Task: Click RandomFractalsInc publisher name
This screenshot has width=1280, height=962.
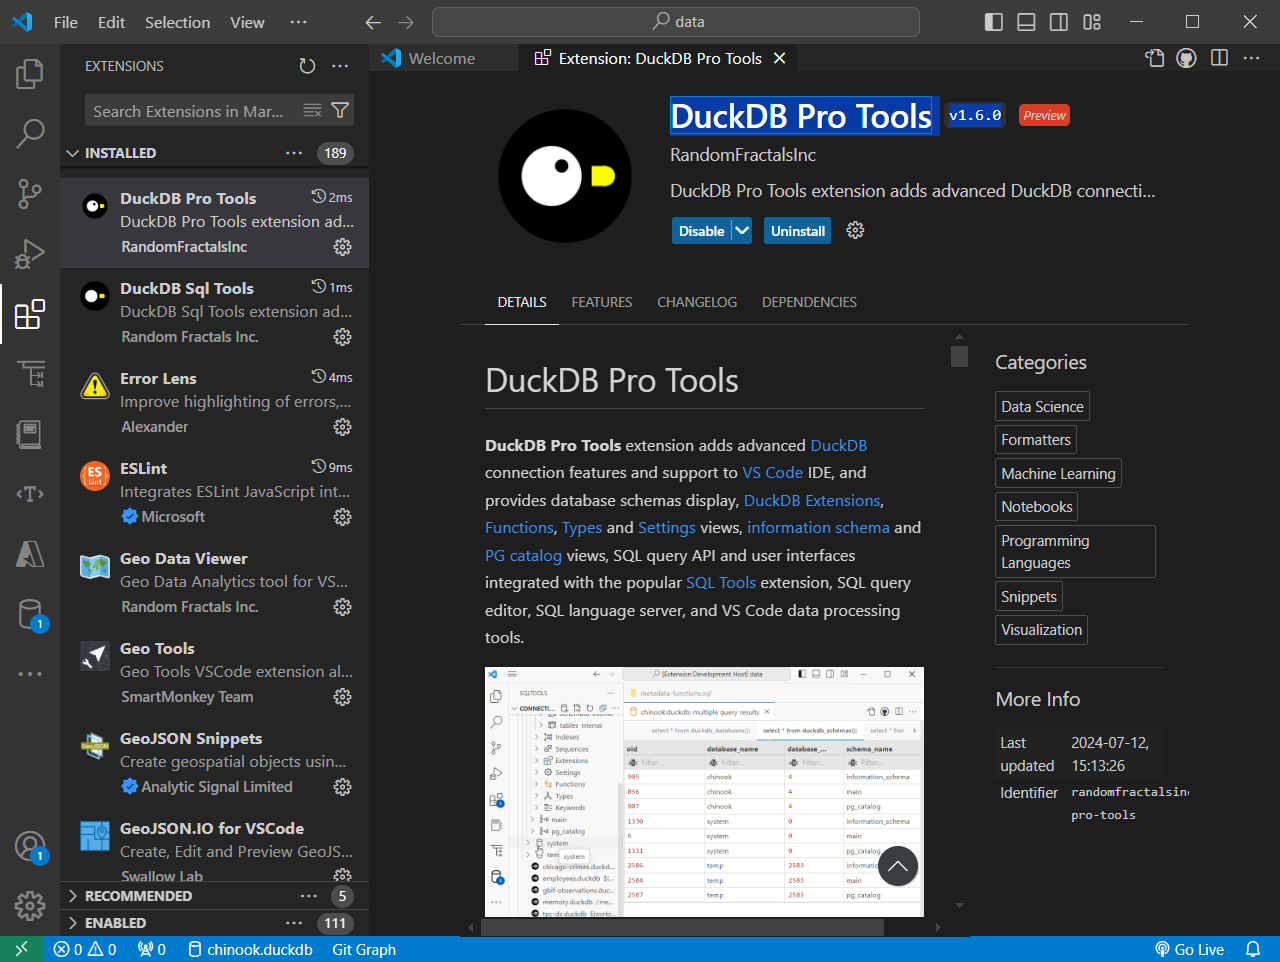Action: [743, 155]
